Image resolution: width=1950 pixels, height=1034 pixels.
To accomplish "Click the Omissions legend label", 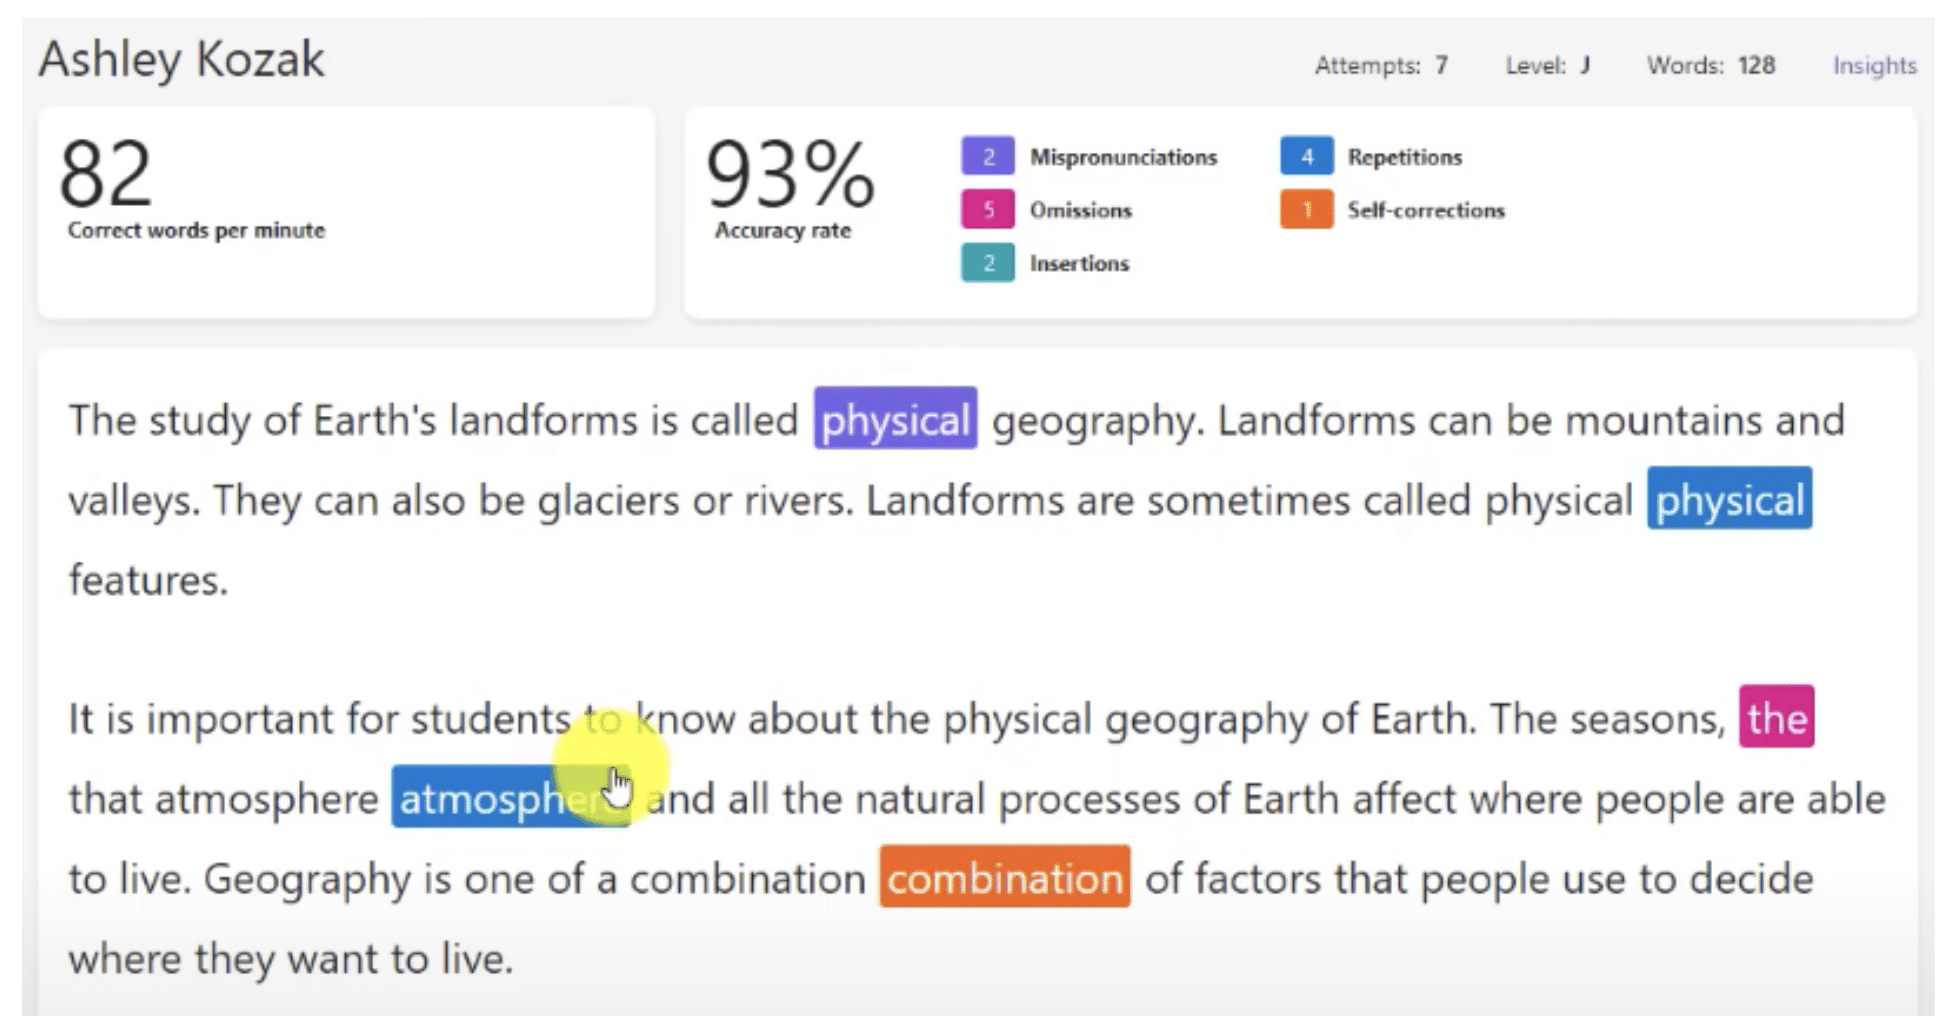I will [1080, 210].
